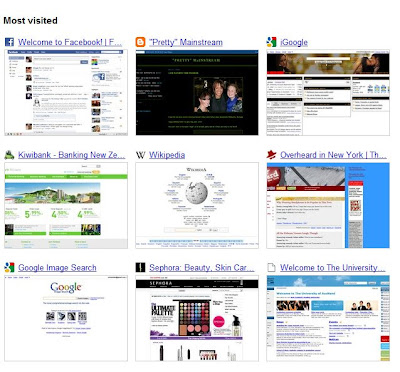Viewport: 400px width, 372px height.
Task: Click the Google favicon next to iGoogle
Action: pos(272,42)
